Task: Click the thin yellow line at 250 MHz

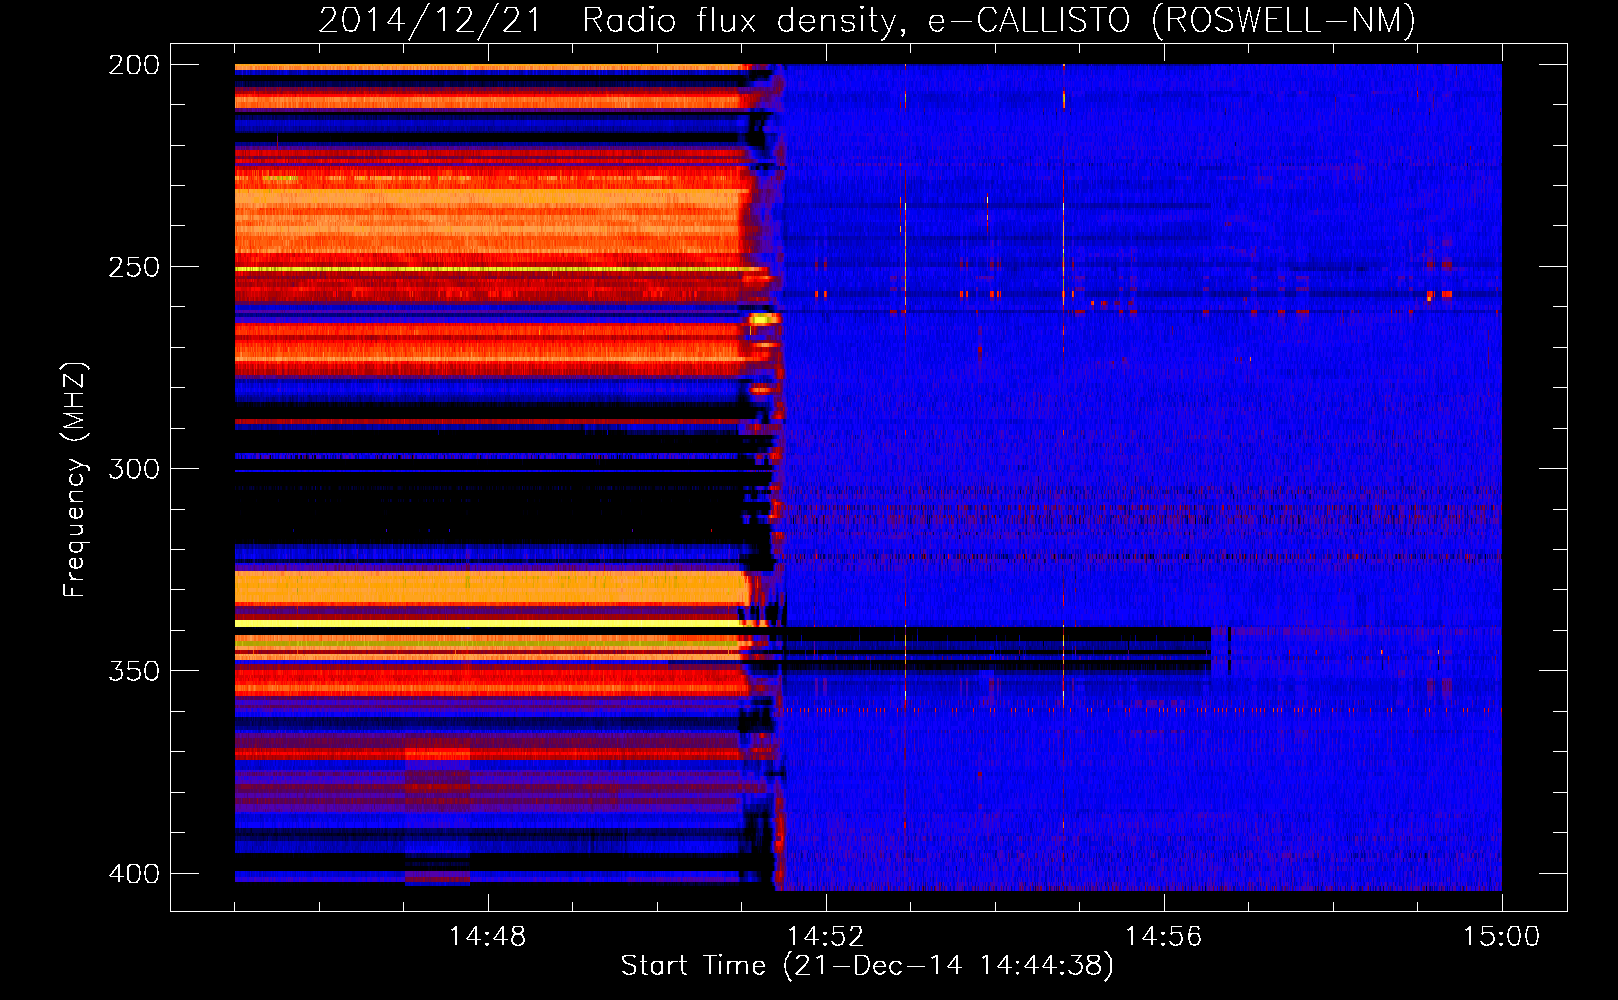Action: [x=490, y=269]
